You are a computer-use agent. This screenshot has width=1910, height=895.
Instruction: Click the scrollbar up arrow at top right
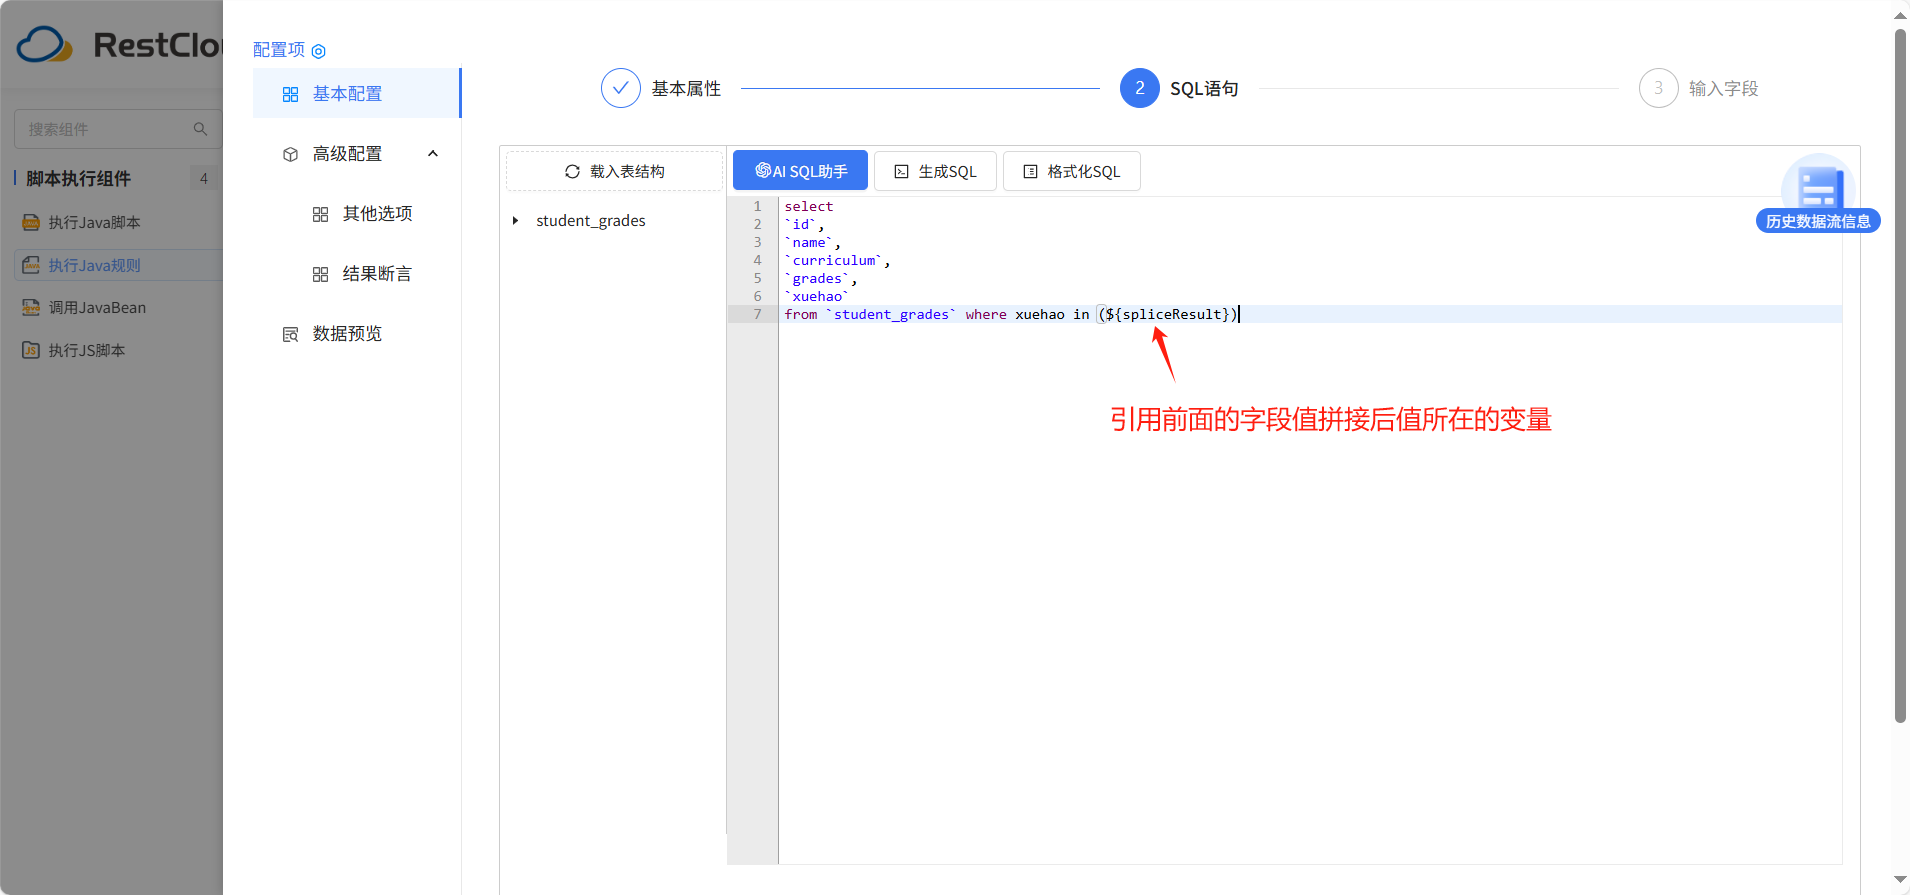pyautogui.click(x=1900, y=15)
